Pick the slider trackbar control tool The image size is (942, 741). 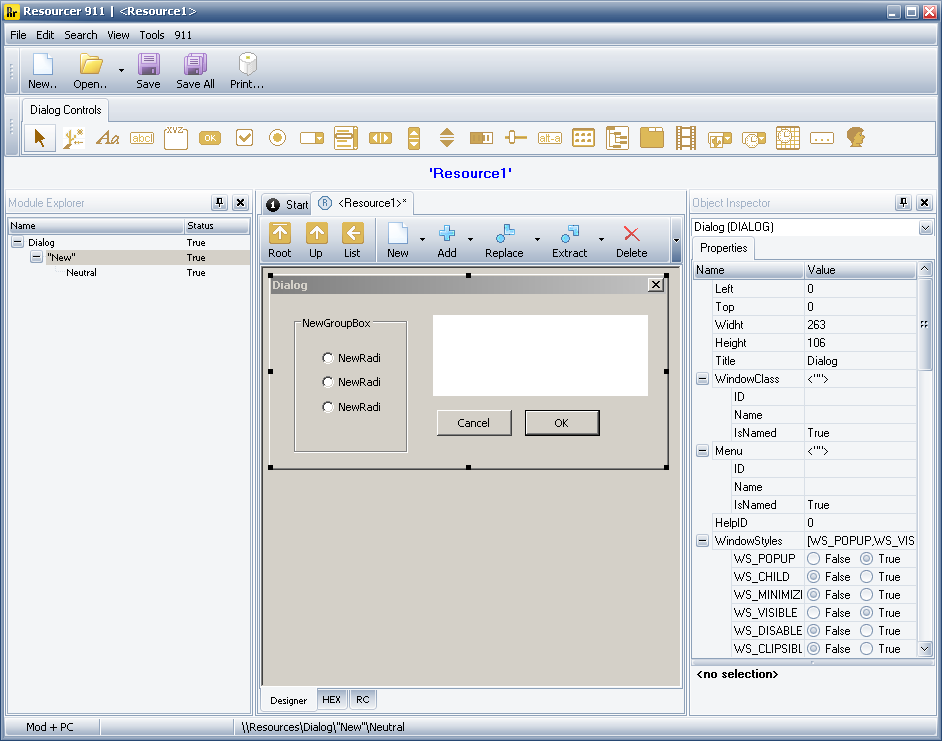516,138
